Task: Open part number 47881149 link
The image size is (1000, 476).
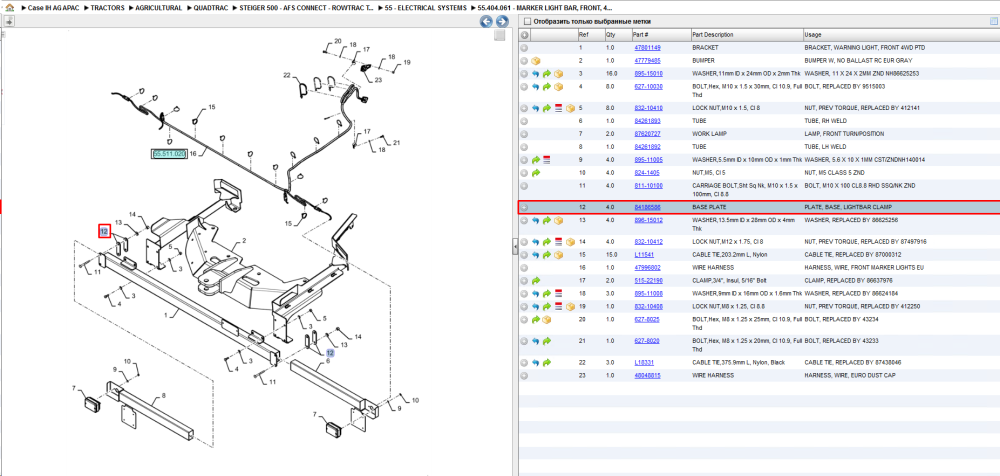Action: point(647,48)
